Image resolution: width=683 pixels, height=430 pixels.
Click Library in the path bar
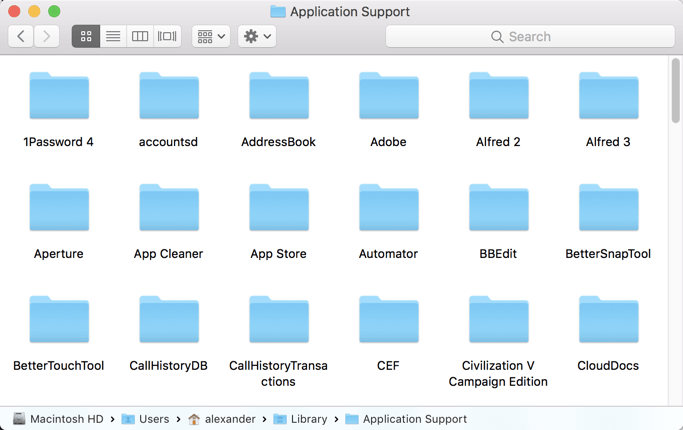pyautogui.click(x=300, y=419)
